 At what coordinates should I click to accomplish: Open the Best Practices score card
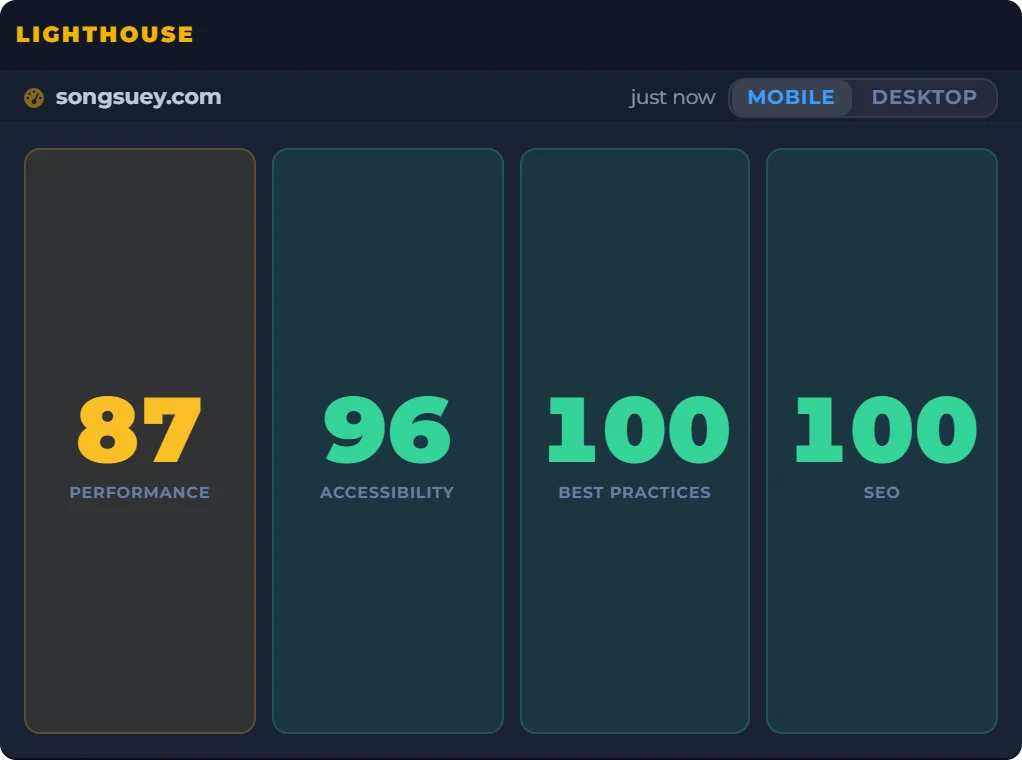[x=635, y=441]
